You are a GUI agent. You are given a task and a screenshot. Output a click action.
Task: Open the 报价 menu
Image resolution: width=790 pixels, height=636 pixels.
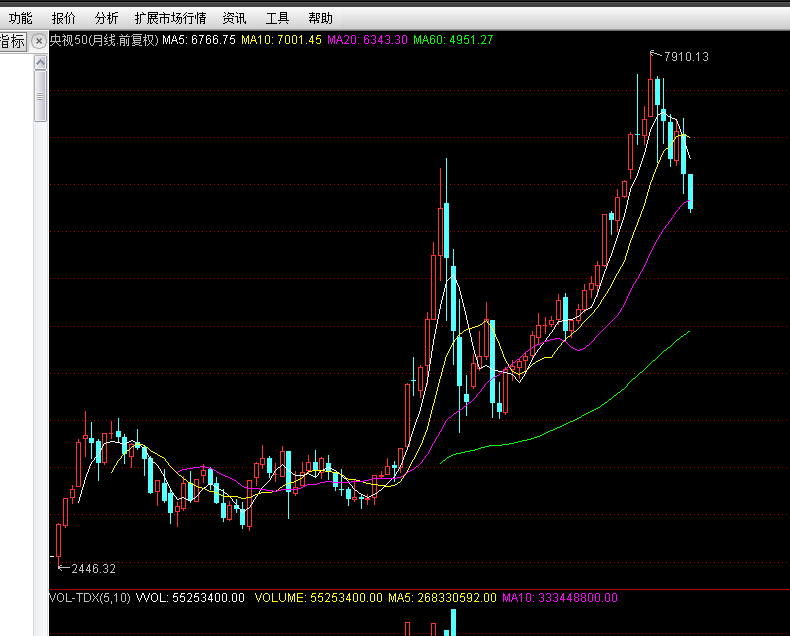[63, 19]
